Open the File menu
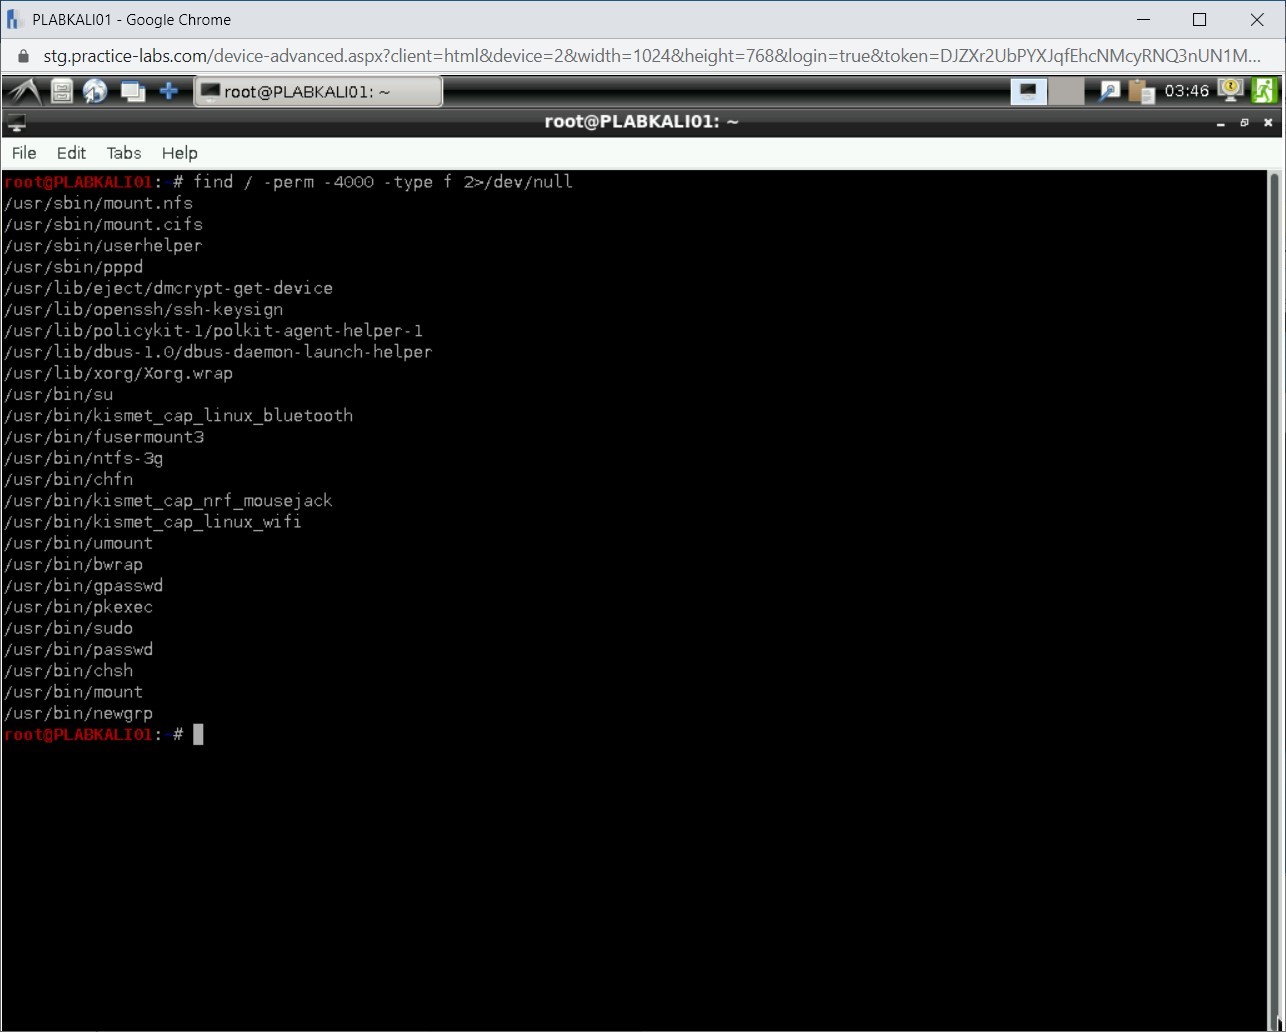Viewport: 1286px width, 1032px height. click(24, 153)
